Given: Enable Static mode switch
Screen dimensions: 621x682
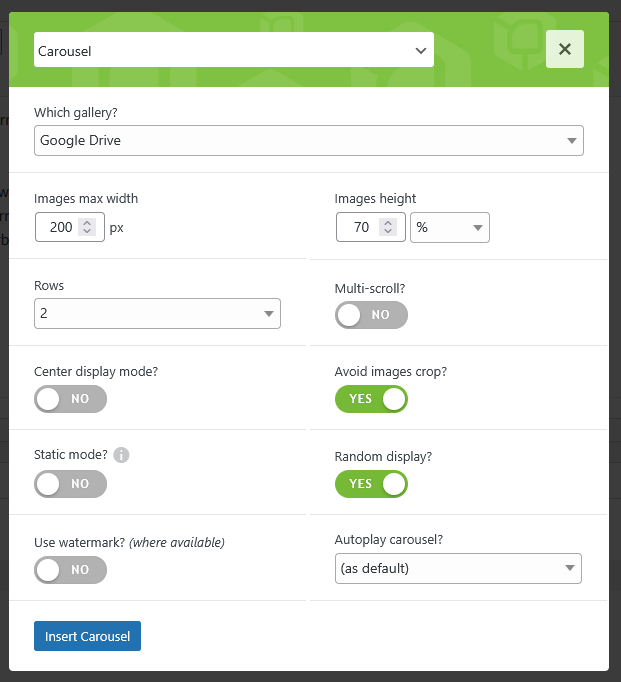Looking at the screenshot, I should click(70, 484).
